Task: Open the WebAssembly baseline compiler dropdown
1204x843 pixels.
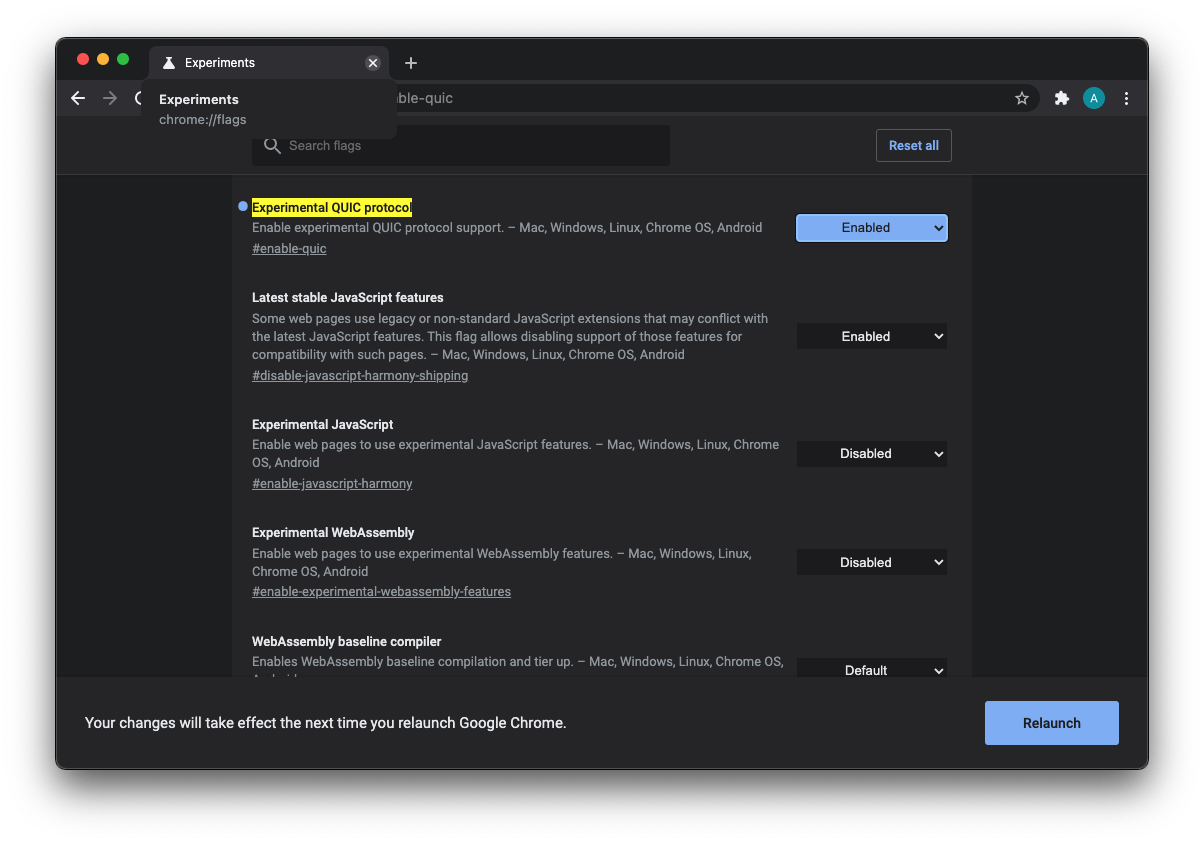Action: (x=871, y=669)
